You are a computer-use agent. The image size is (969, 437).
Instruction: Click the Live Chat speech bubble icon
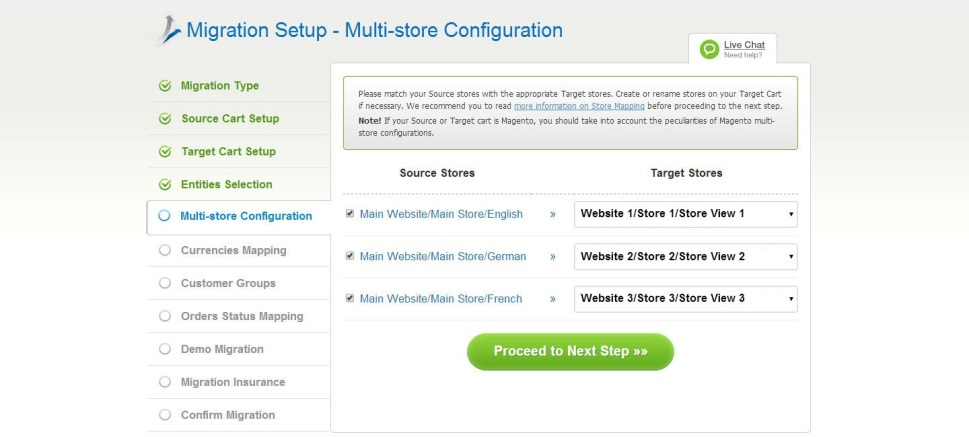(x=709, y=49)
